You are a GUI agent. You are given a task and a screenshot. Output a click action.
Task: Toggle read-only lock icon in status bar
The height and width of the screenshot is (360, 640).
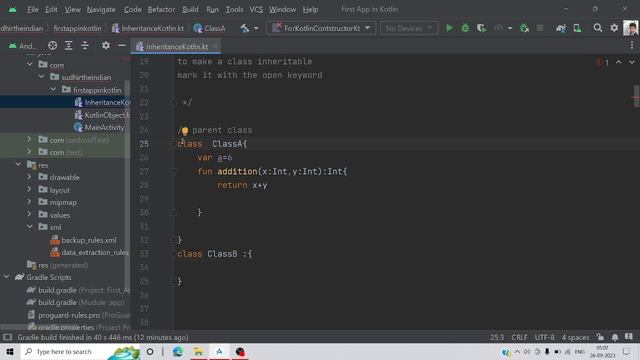tap(600, 337)
